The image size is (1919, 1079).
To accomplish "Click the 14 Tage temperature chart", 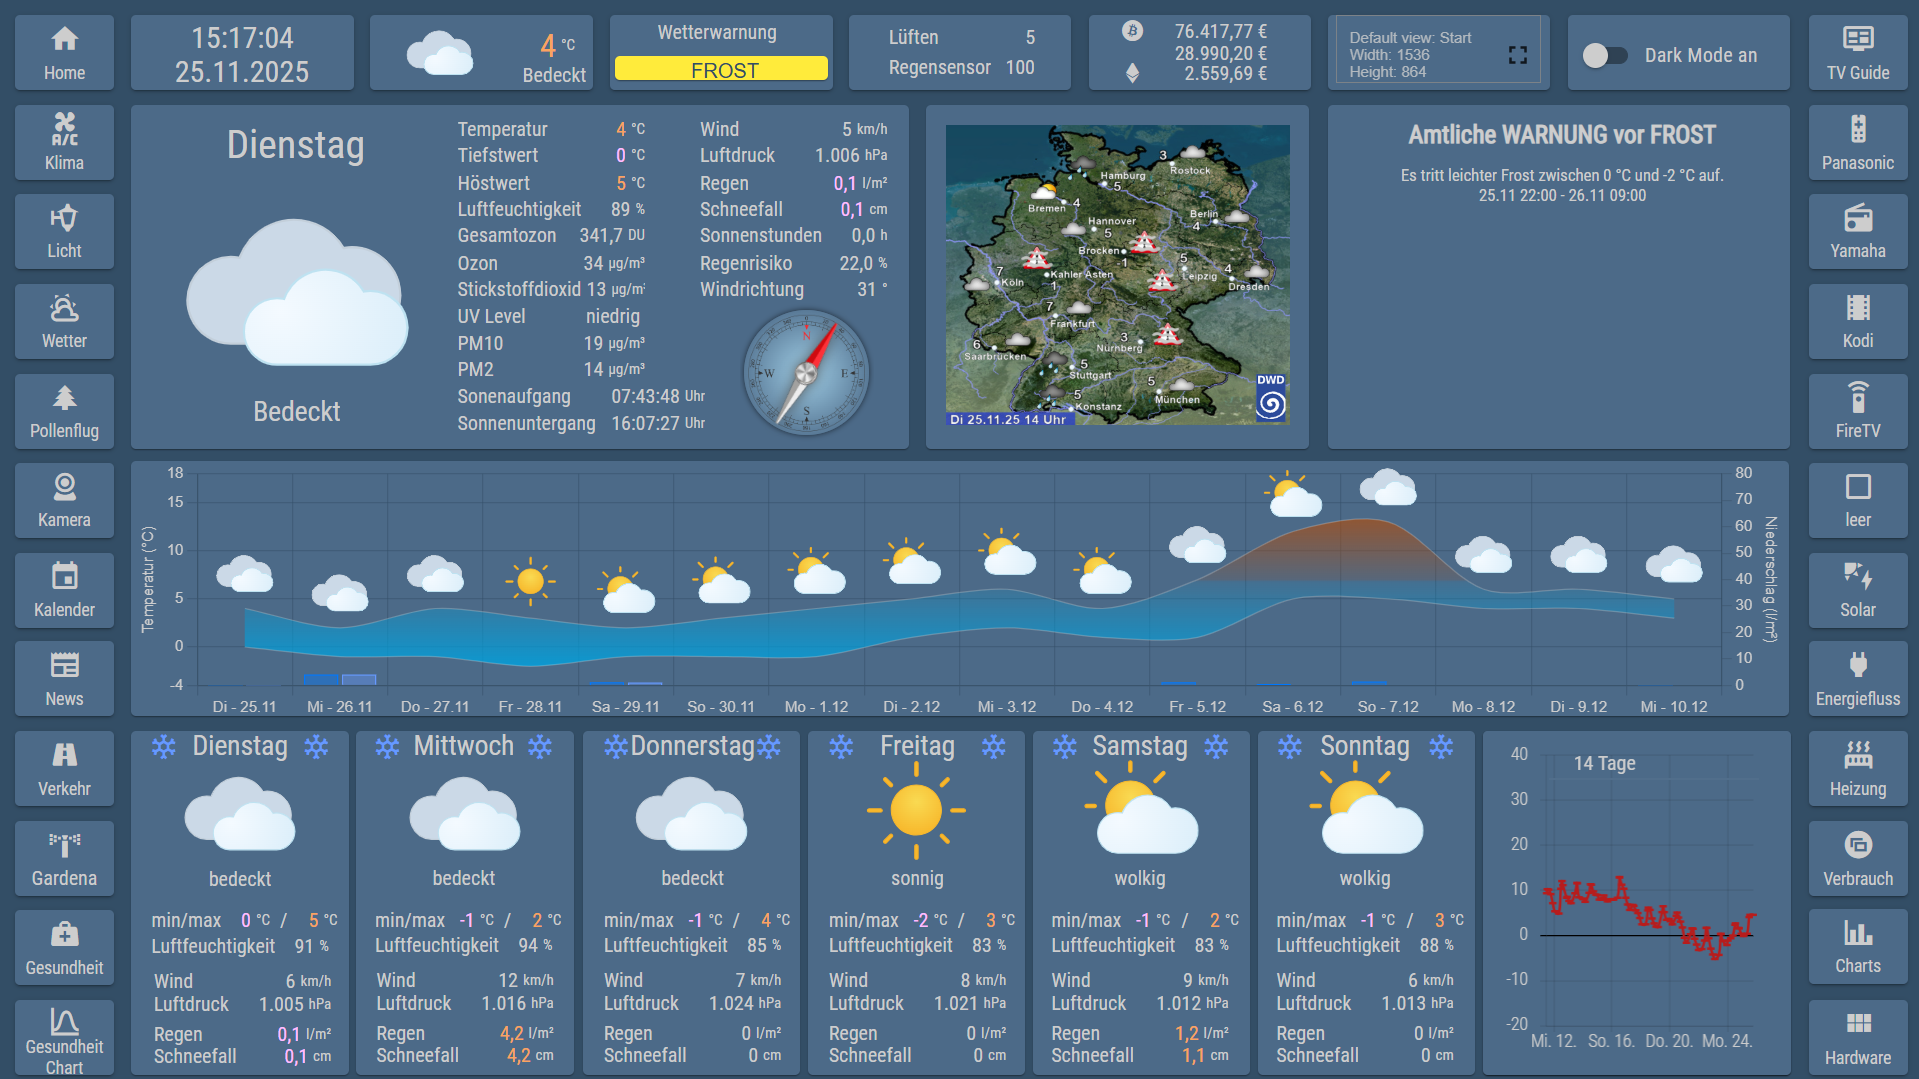I will click(x=1636, y=903).
